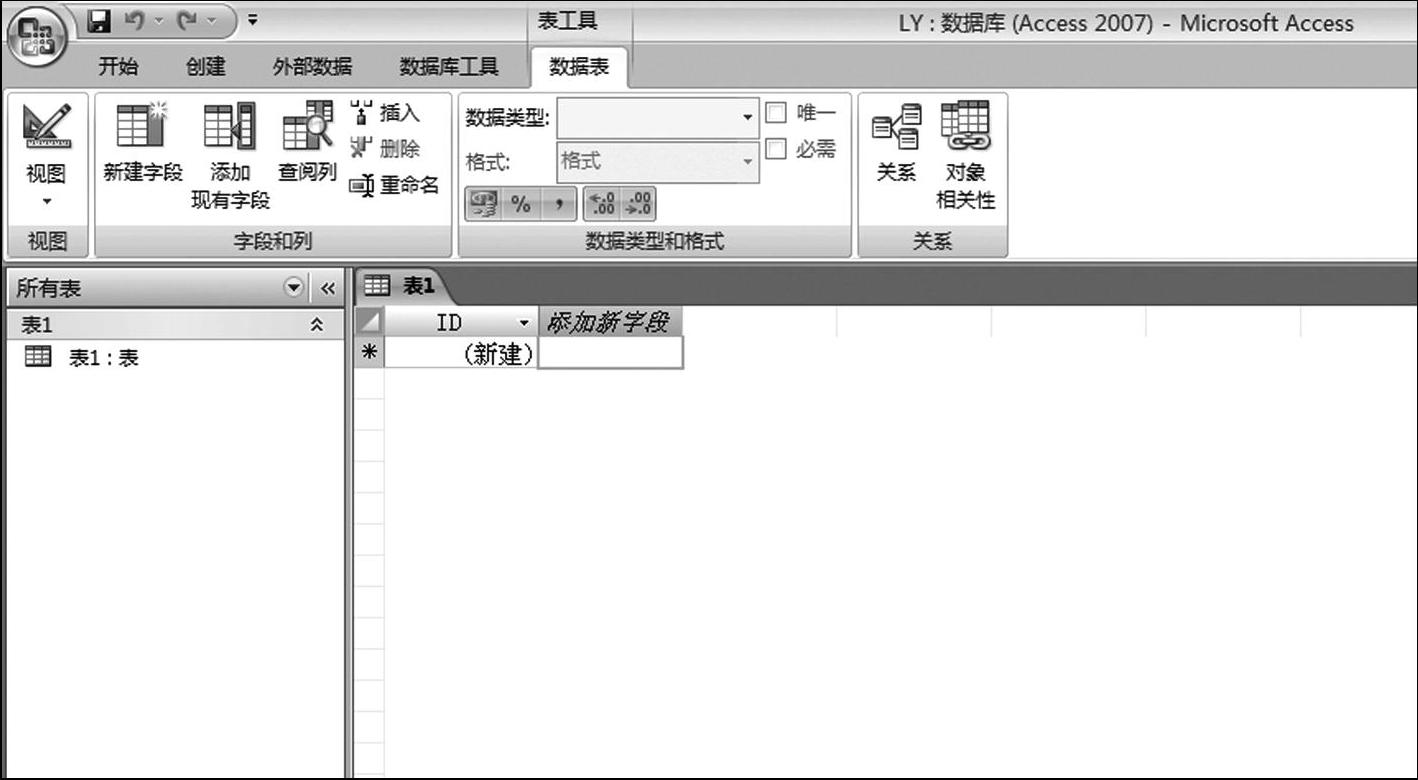
Task: Collapse the 表1 group in the navigation pane
Action: pos(317,325)
